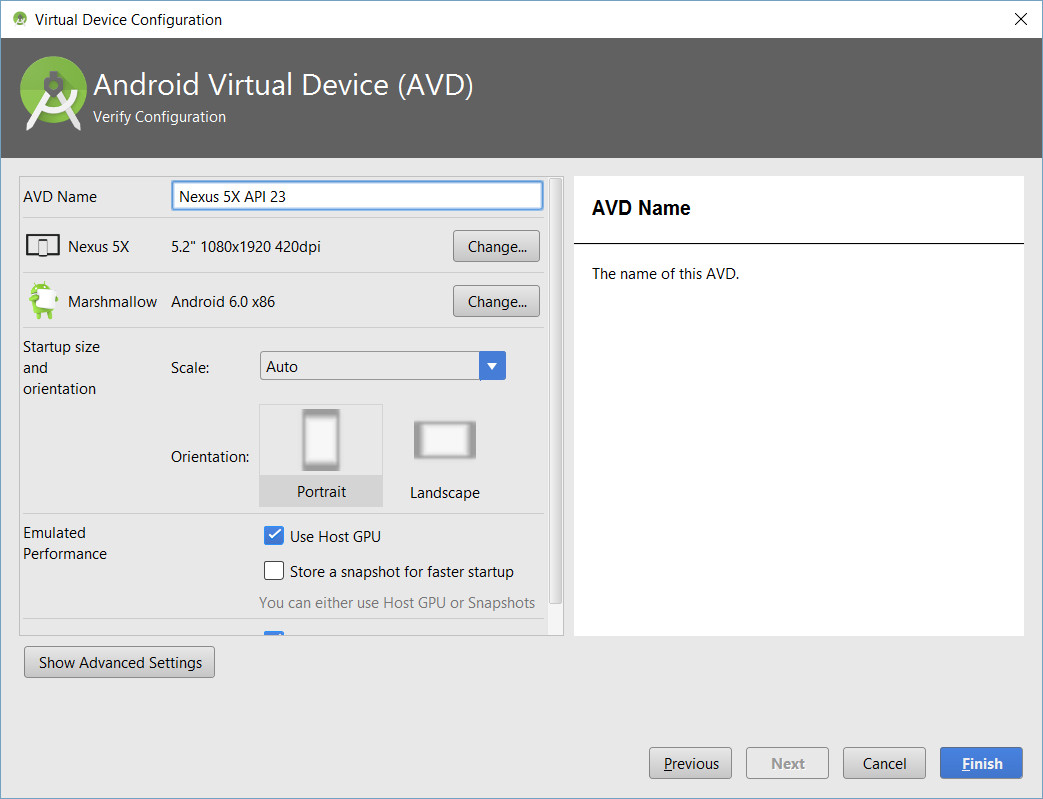Click 'You can either use Host GPU or Snapshots' note
Viewport: 1043px width, 799px height.
pyautogui.click(x=396, y=603)
